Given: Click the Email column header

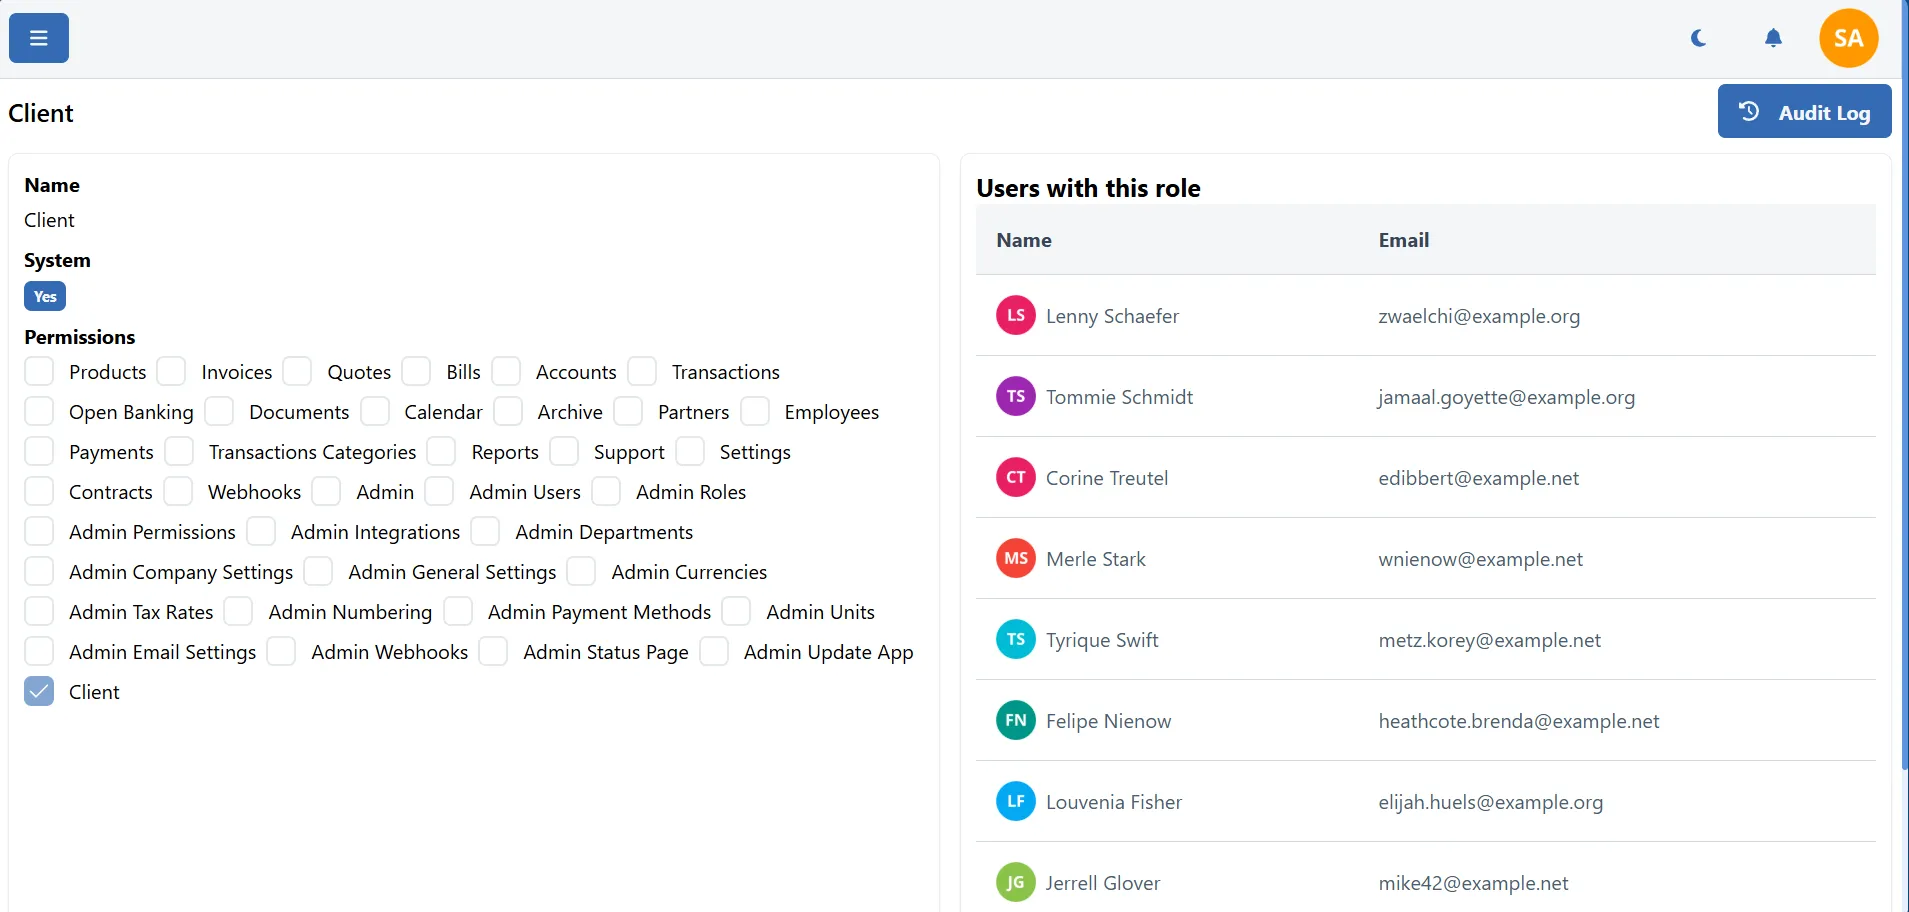Looking at the screenshot, I should (1403, 240).
